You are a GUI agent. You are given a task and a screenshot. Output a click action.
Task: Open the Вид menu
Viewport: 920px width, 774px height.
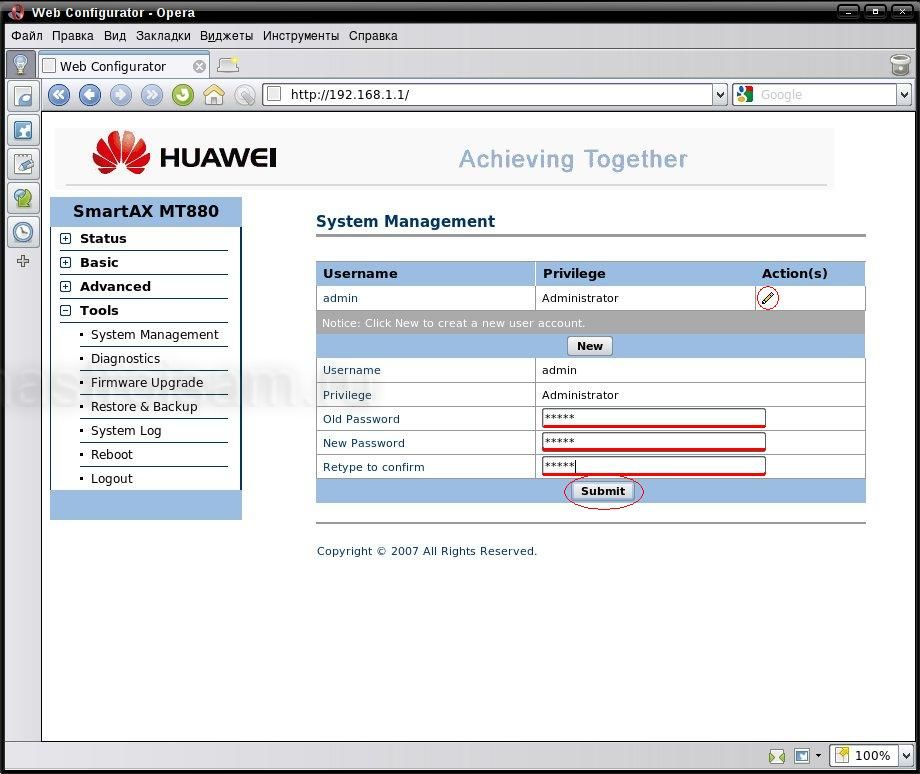point(115,36)
